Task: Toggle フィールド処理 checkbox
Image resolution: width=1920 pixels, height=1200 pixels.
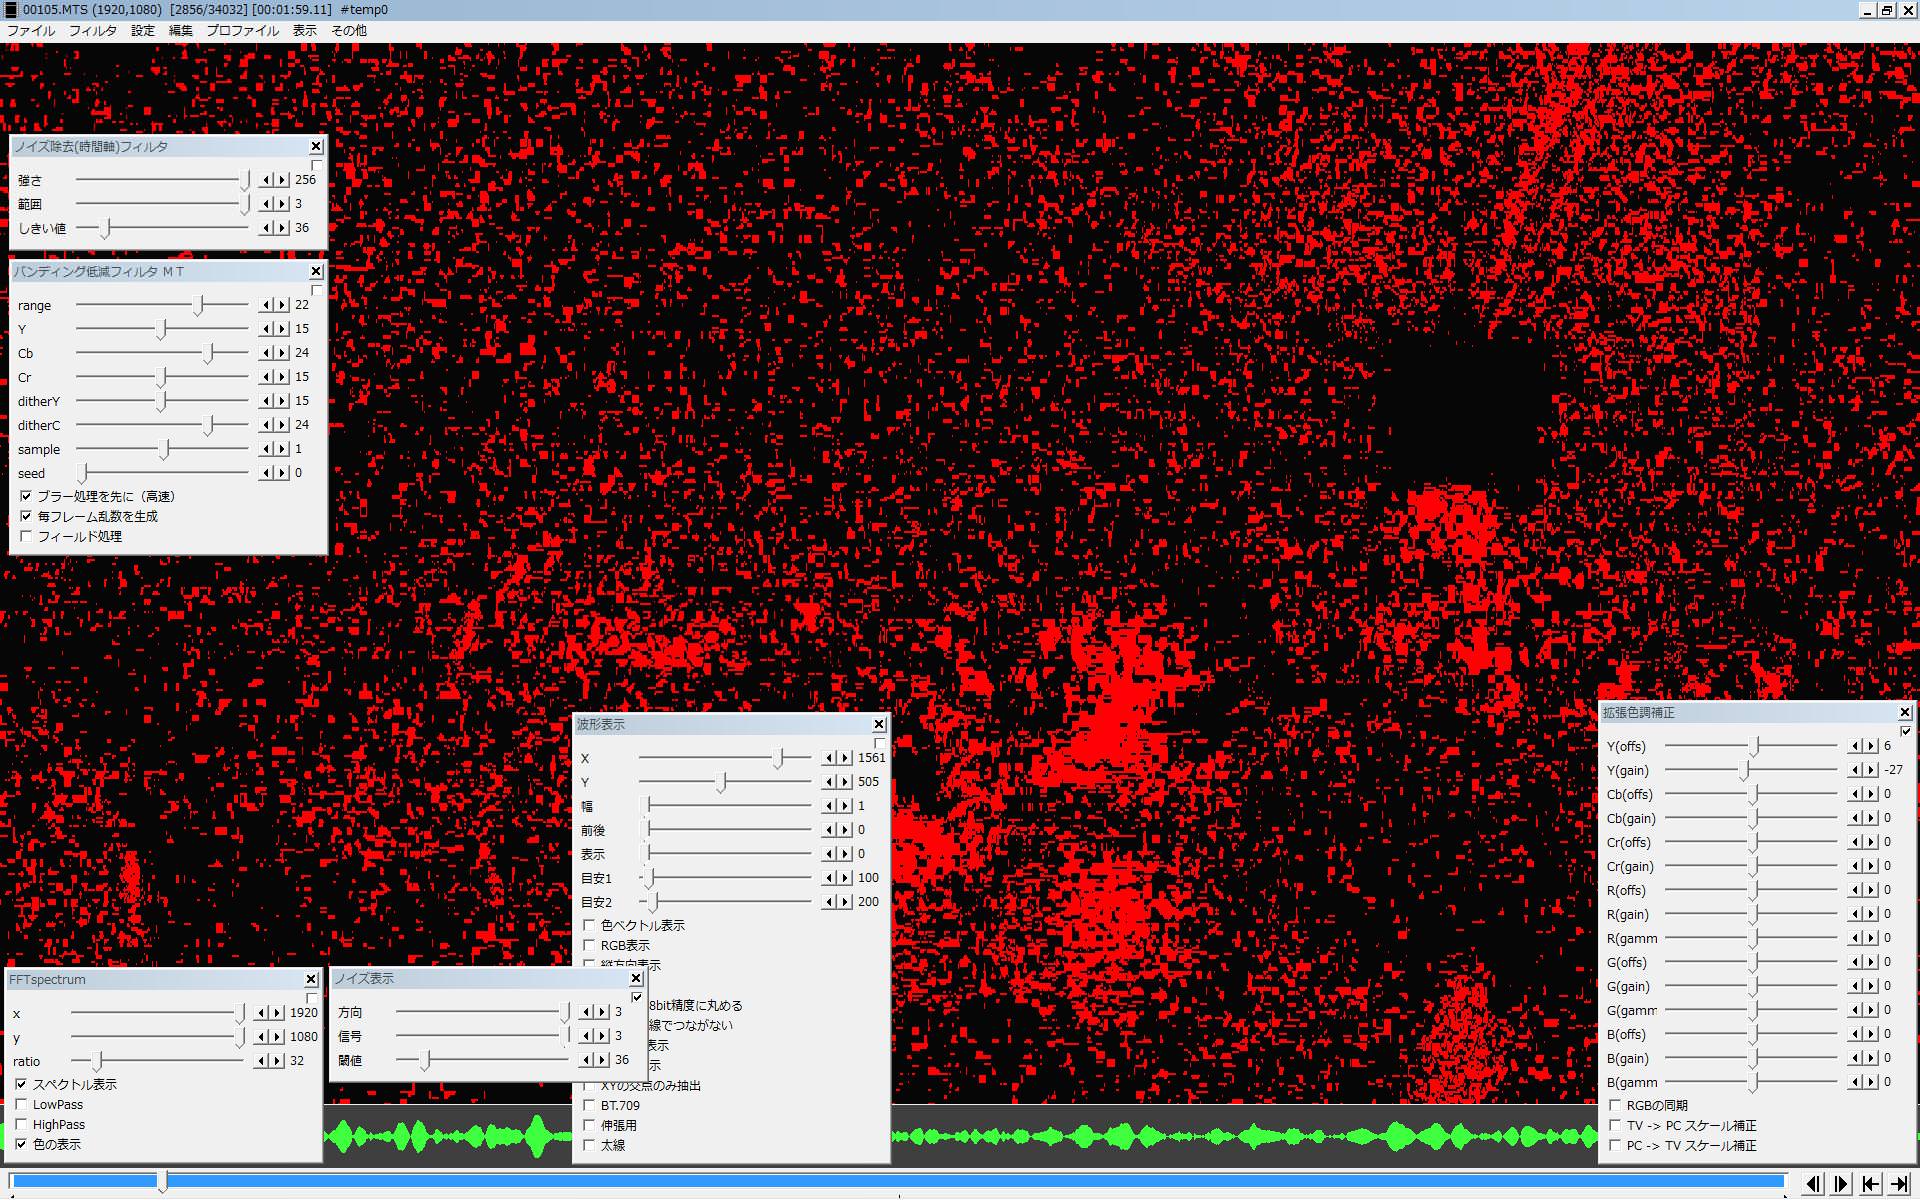Action: pos(26,537)
